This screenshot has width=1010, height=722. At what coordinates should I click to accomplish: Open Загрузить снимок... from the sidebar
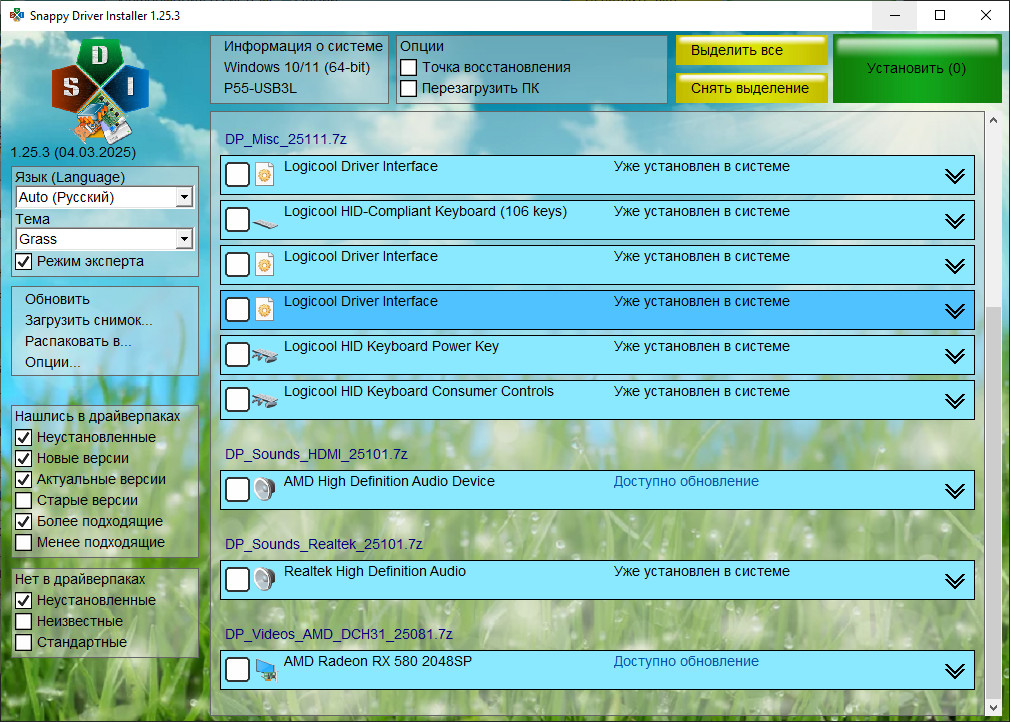[88, 320]
